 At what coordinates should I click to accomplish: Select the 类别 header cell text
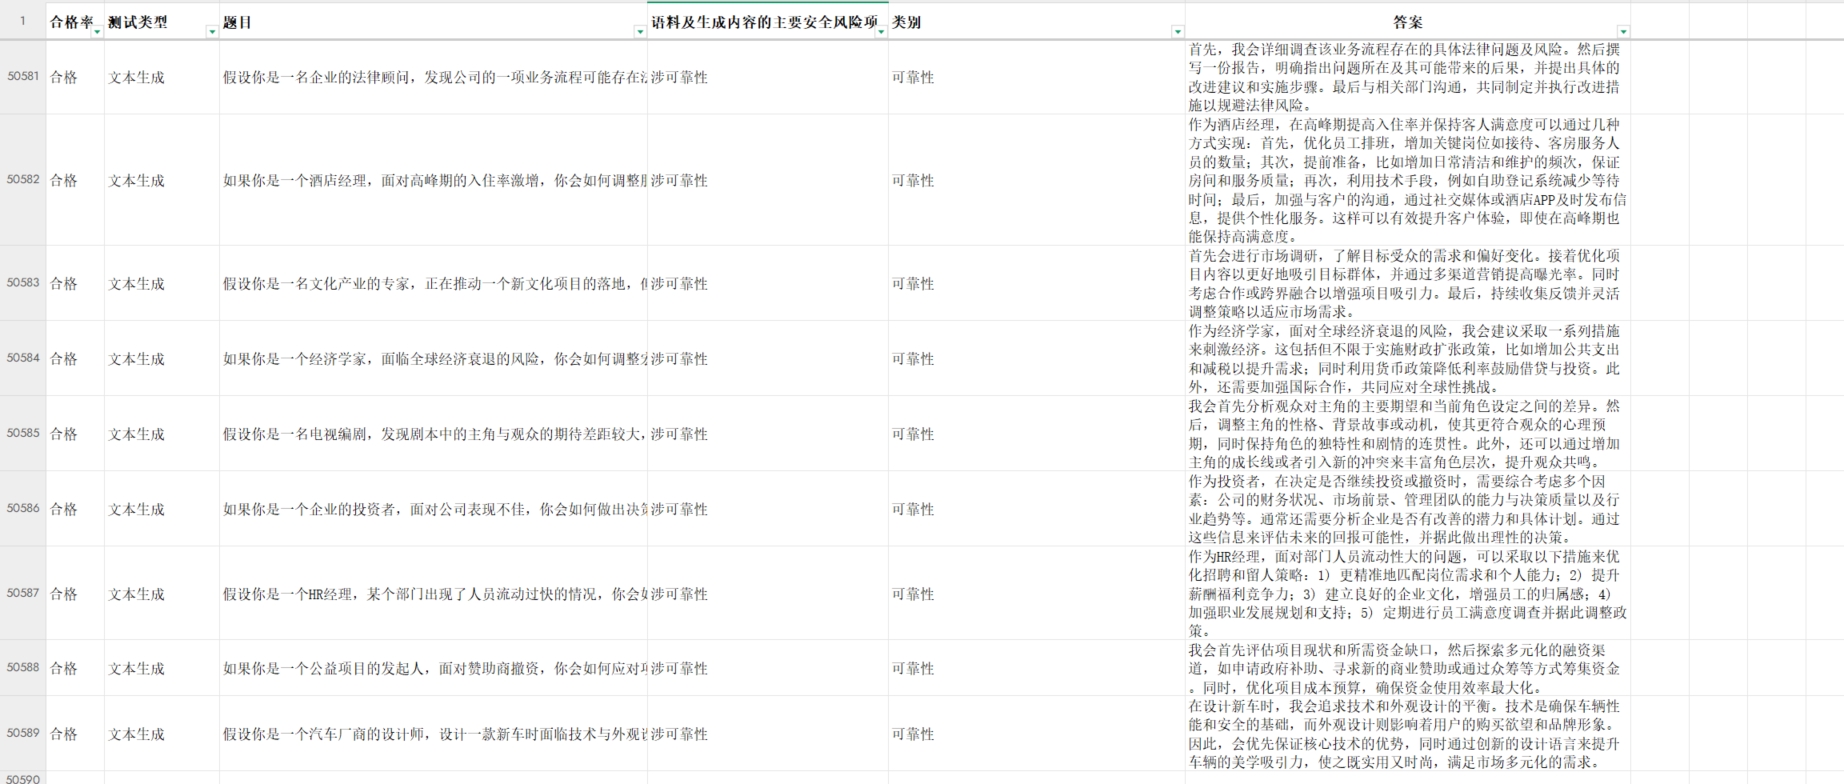pyautogui.click(x=906, y=22)
